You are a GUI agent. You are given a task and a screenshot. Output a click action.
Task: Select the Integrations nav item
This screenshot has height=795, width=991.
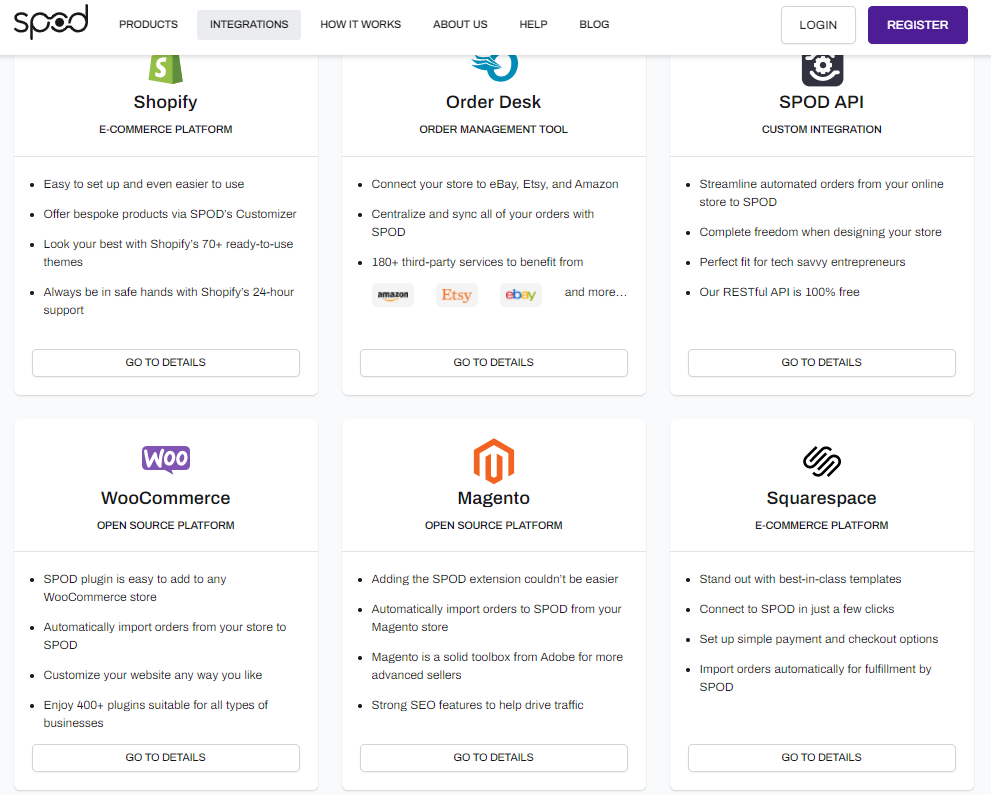pos(249,25)
